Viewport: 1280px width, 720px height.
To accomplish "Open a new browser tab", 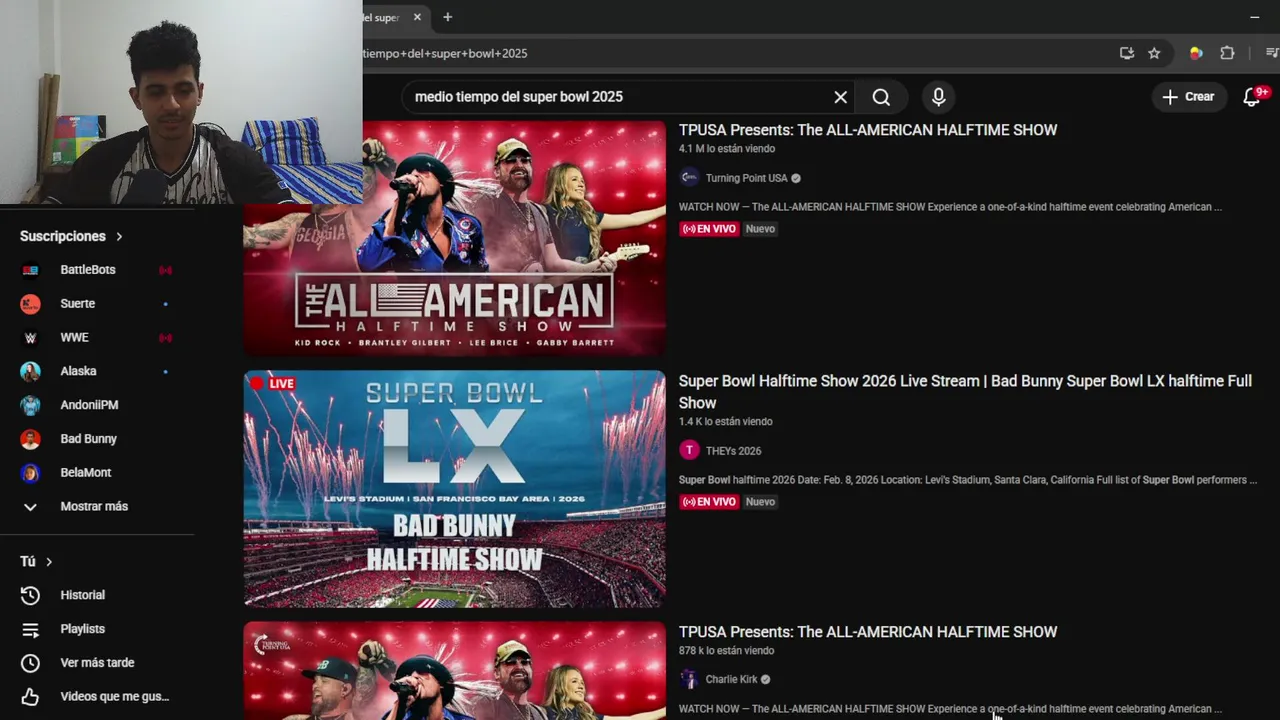I will click(447, 17).
